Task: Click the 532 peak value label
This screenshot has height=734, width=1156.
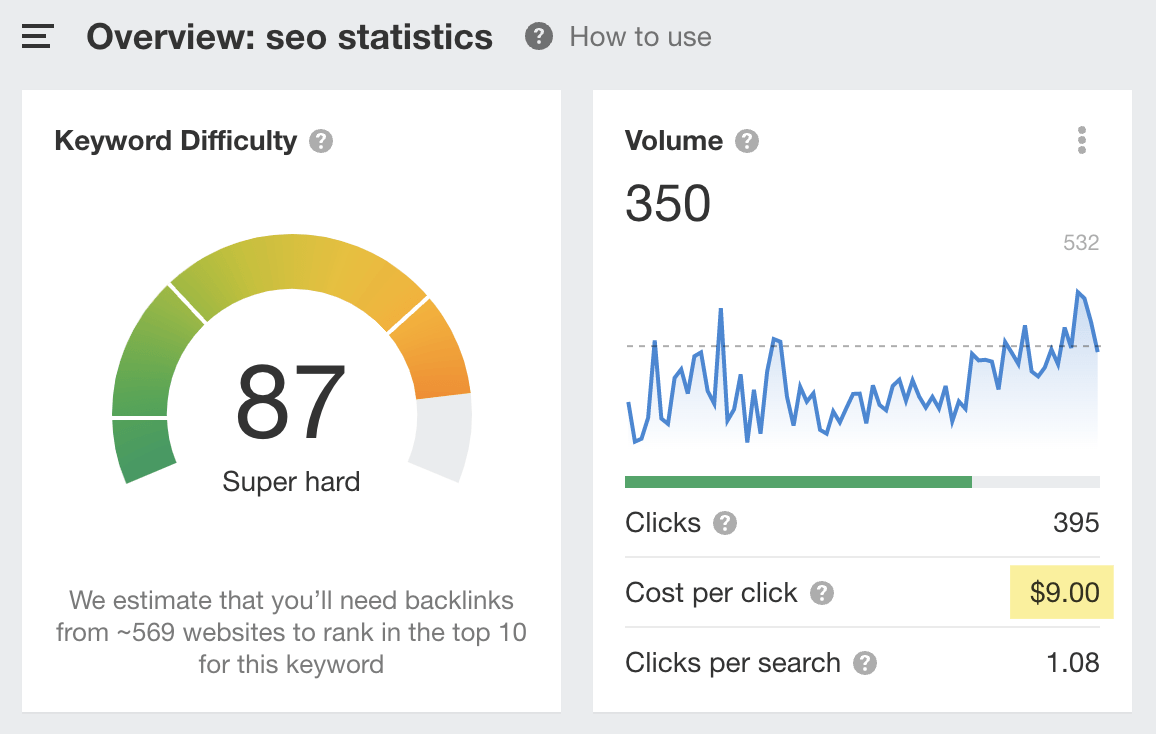Action: point(1080,242)
